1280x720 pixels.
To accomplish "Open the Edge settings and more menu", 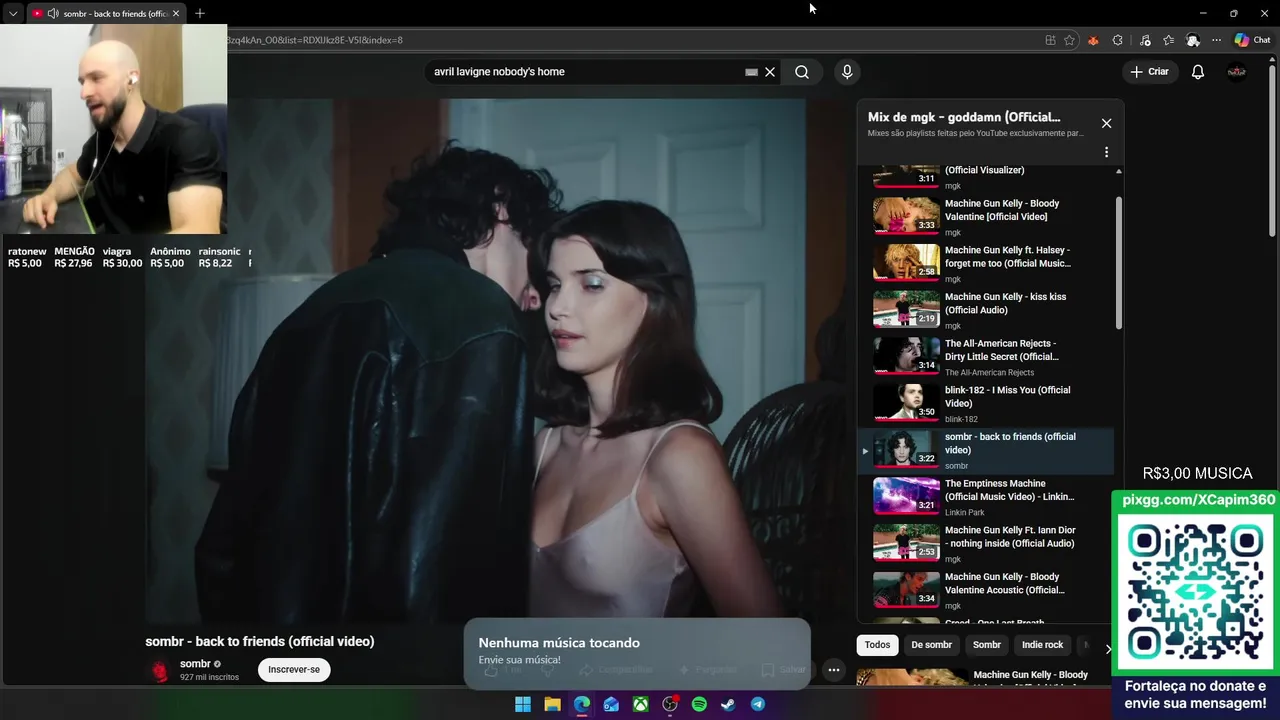I will point(1216,40).
